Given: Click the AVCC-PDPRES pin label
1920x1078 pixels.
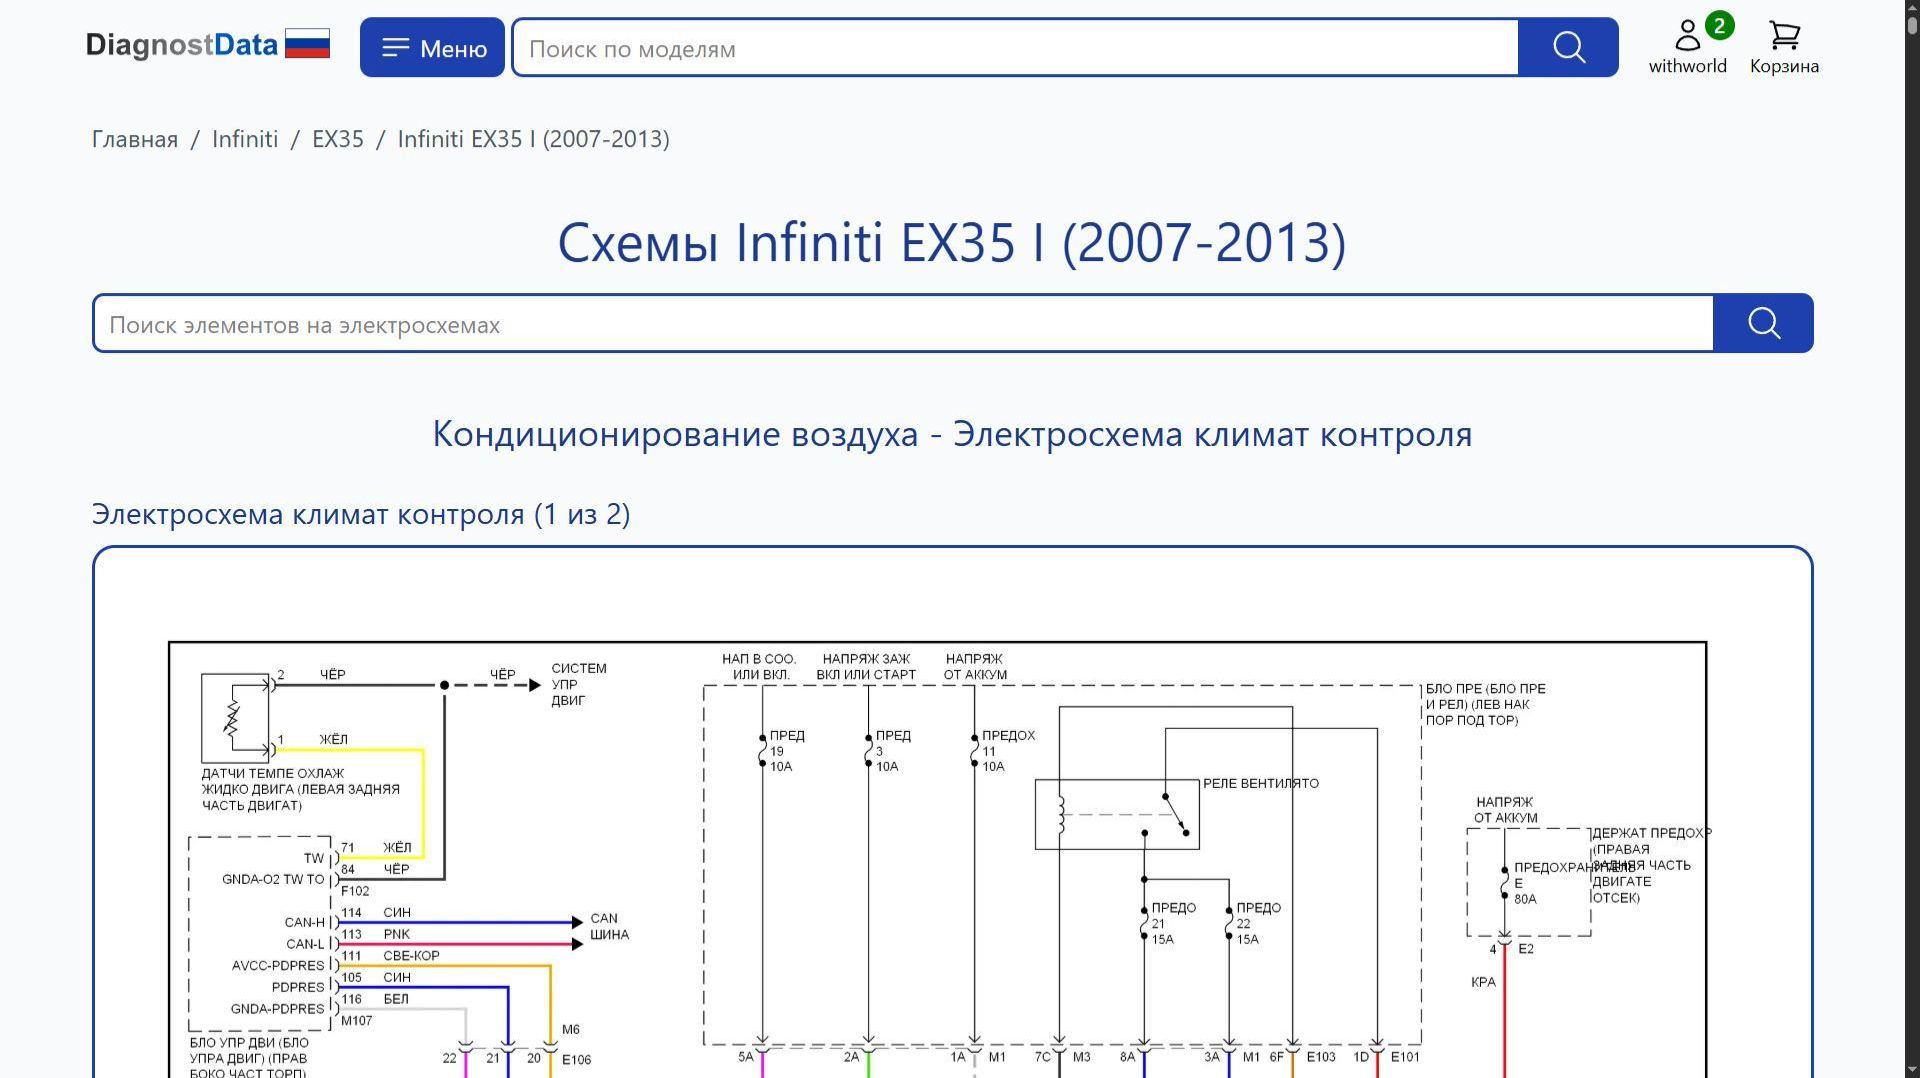Looking at the screenshot, I should pyautogui.click(x=278, y=966).
